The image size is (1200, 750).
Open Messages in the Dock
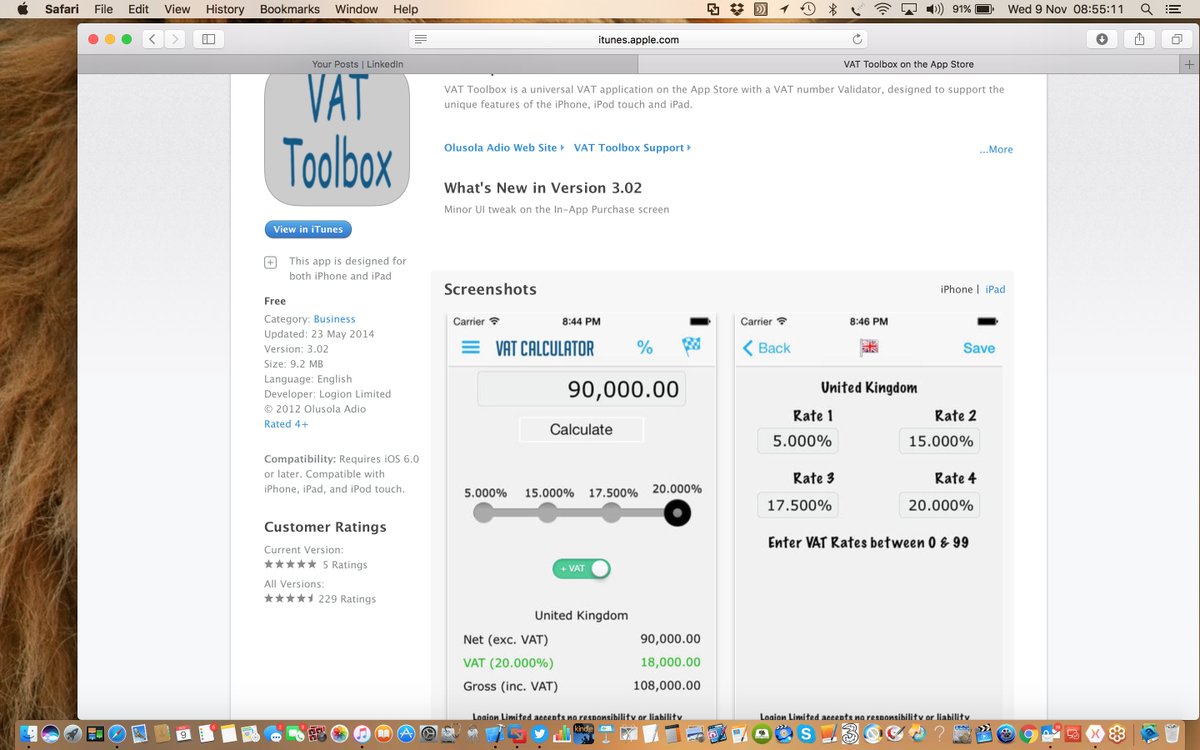[x=274, y=733]
